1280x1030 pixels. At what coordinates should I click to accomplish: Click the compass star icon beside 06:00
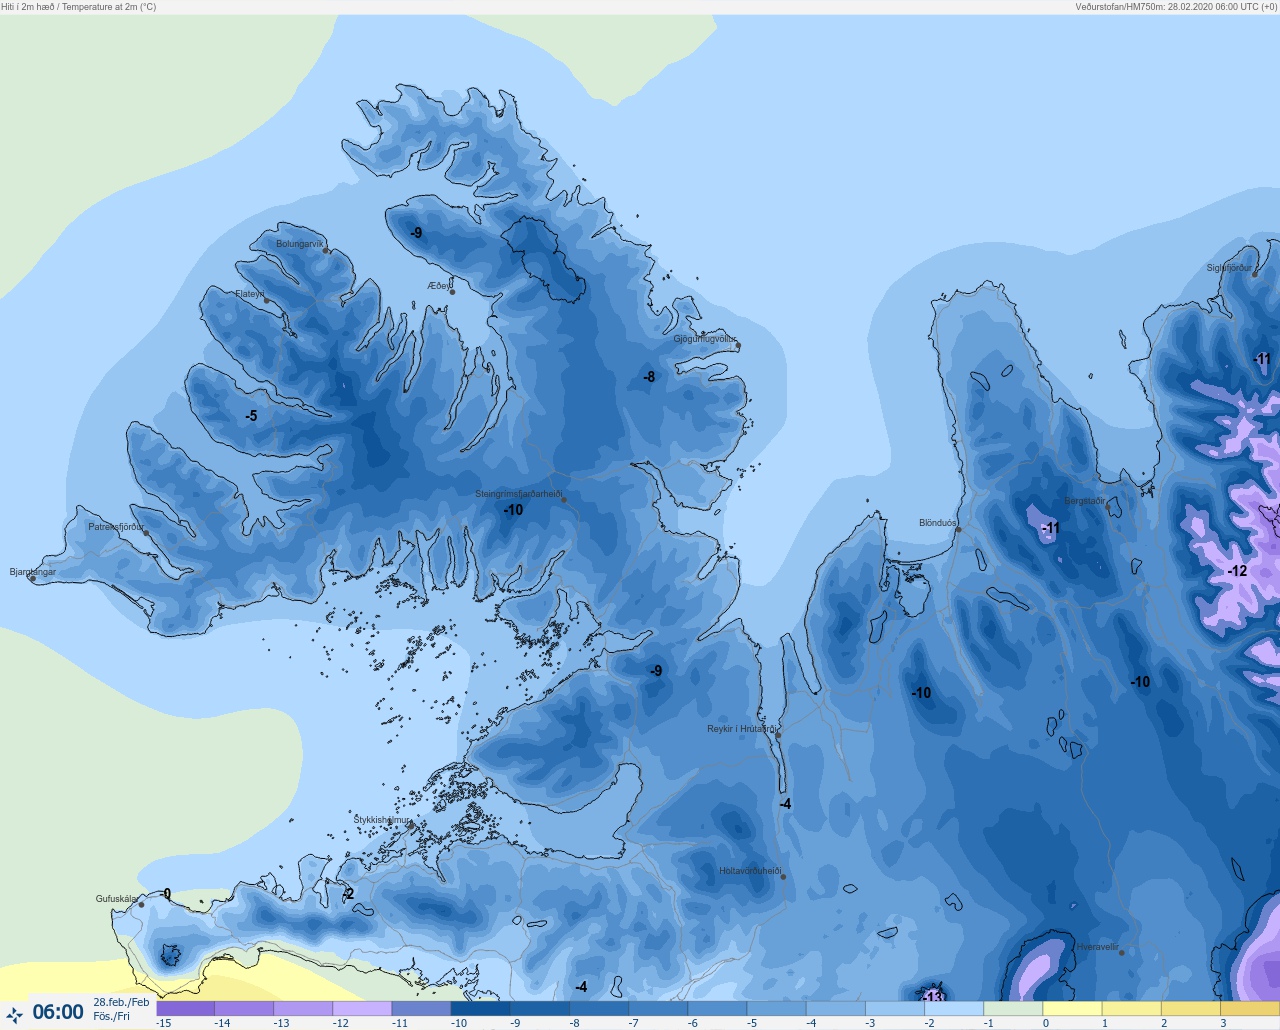[x=14, y=1015]
